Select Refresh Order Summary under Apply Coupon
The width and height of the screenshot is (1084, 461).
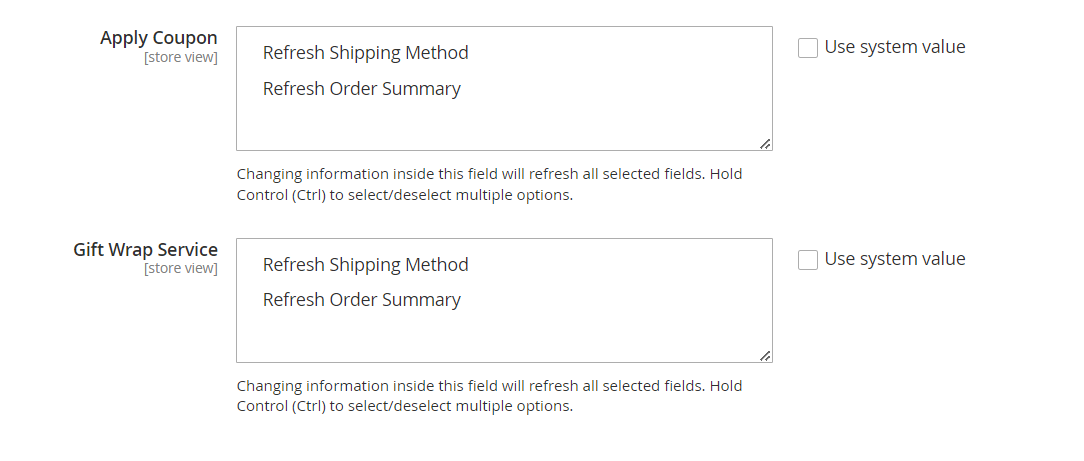361,89
